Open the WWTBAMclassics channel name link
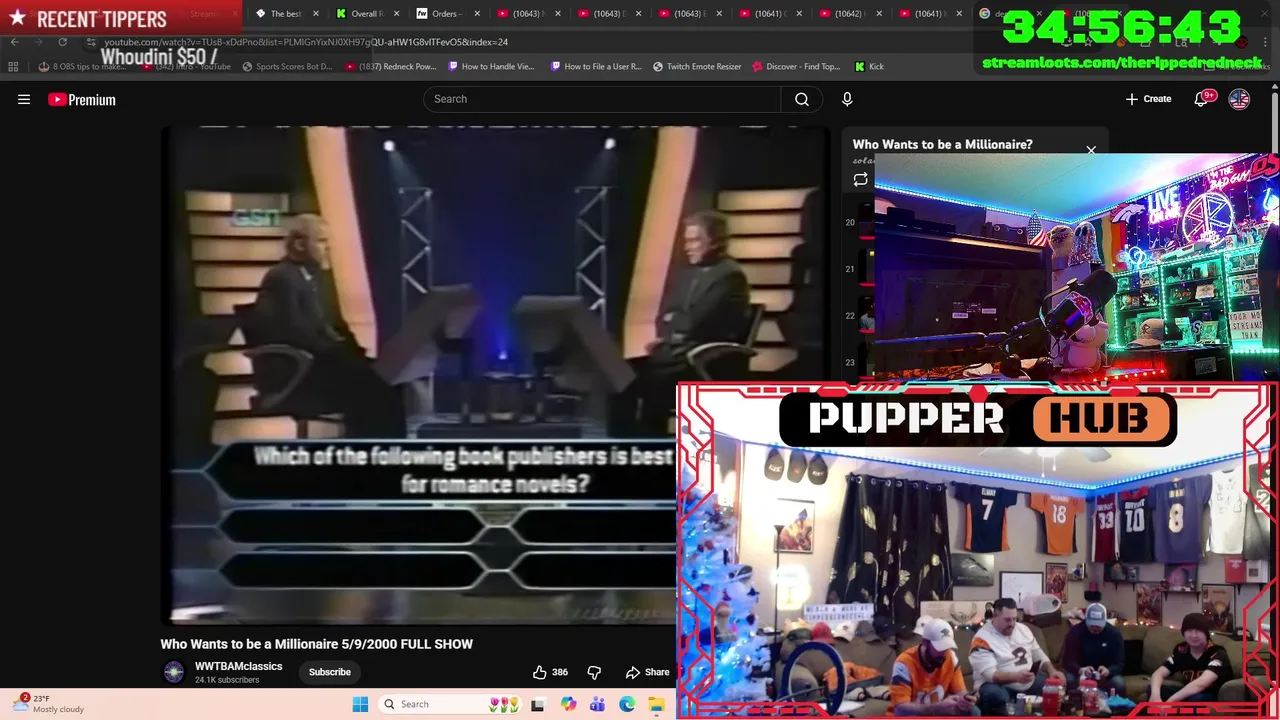 pyautogui.click(x=238, y=666)
